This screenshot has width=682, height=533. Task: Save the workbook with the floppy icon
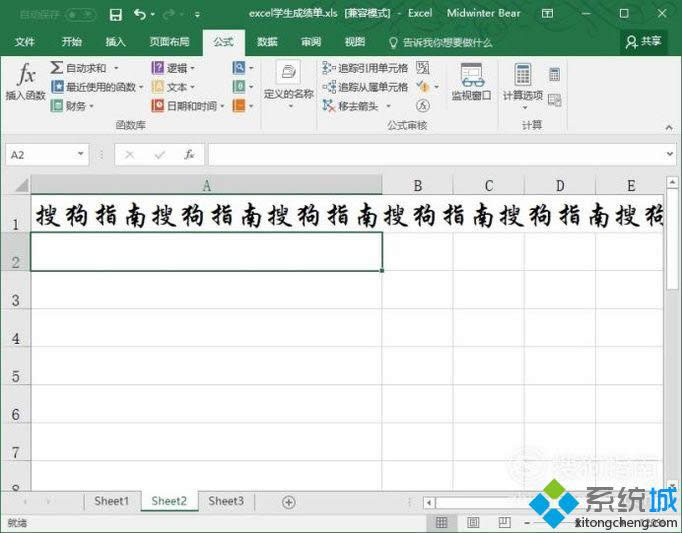116,15
